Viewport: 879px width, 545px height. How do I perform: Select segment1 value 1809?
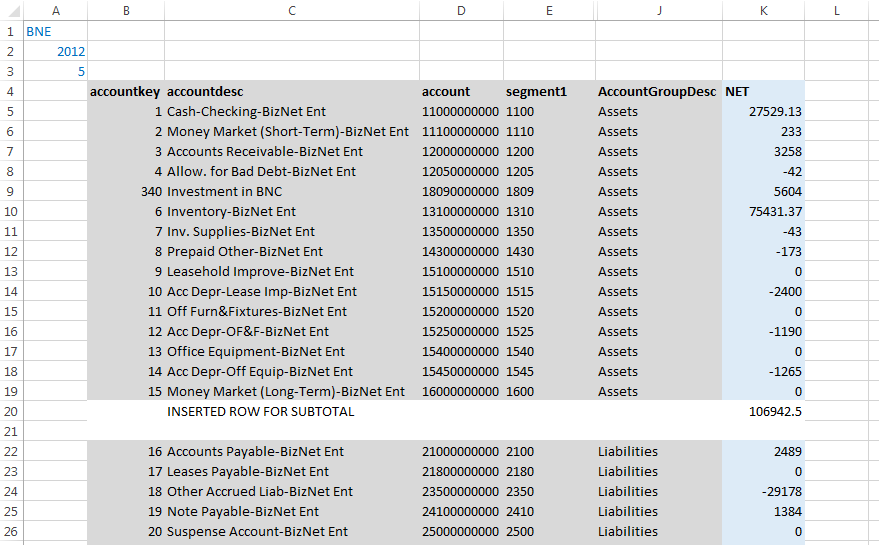point(548,191)
